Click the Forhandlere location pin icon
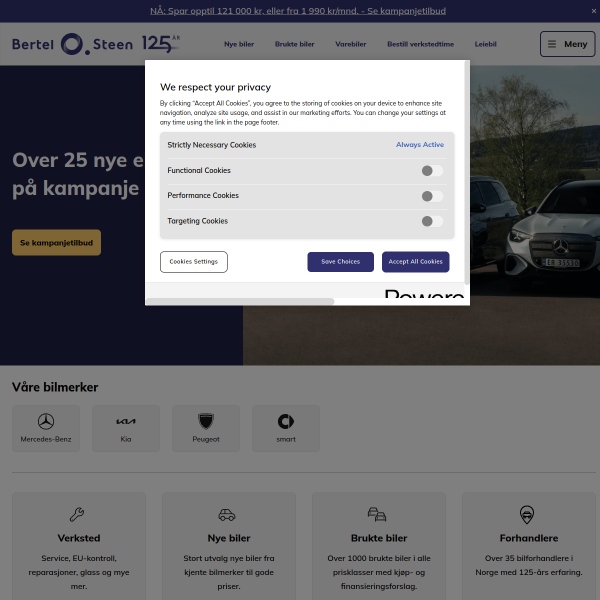The height and width of the screenshot is (600, 600). (527, 514)
